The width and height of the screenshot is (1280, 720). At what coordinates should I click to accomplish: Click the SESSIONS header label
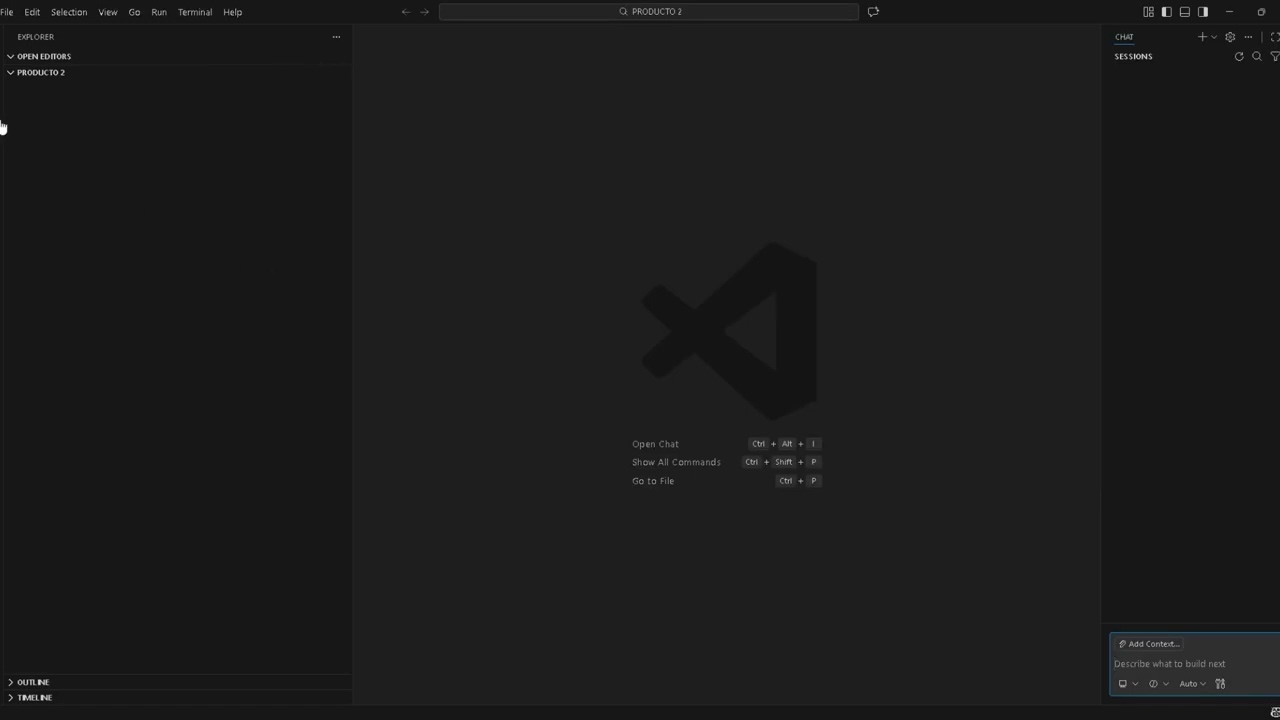(x=1133, y=56)
